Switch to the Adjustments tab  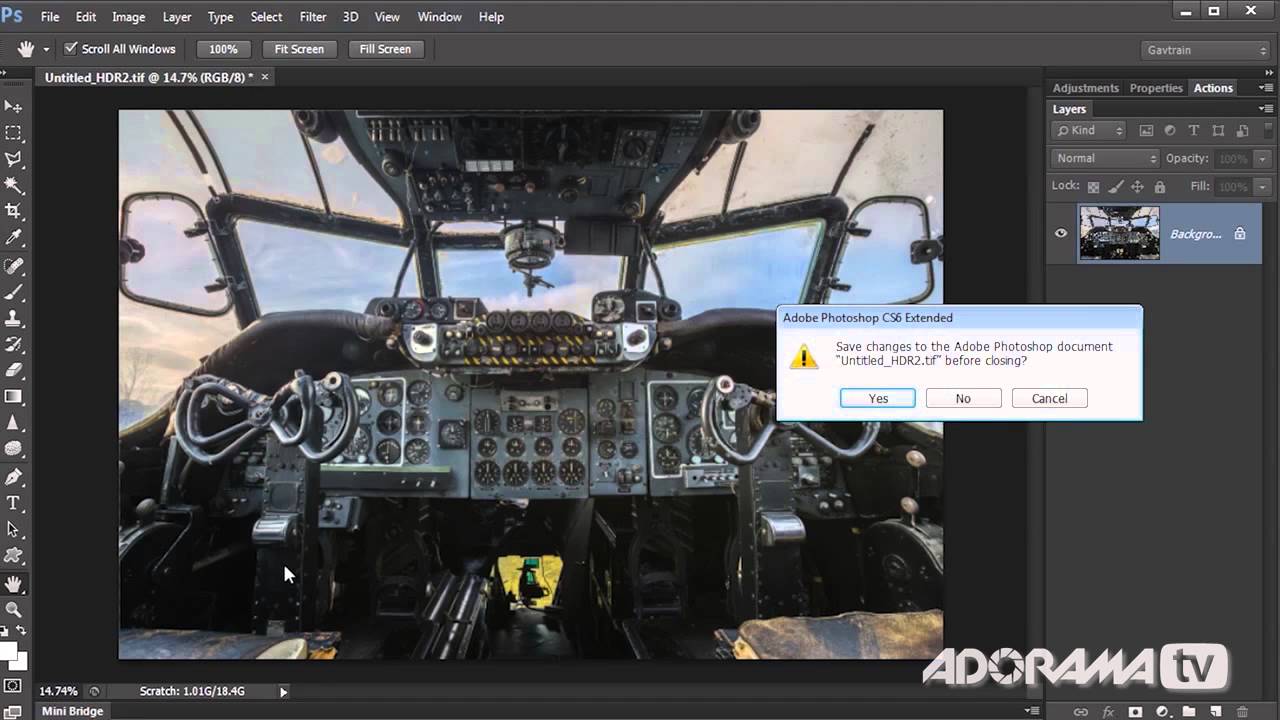pyautogui.click(x=1085, y=88)
